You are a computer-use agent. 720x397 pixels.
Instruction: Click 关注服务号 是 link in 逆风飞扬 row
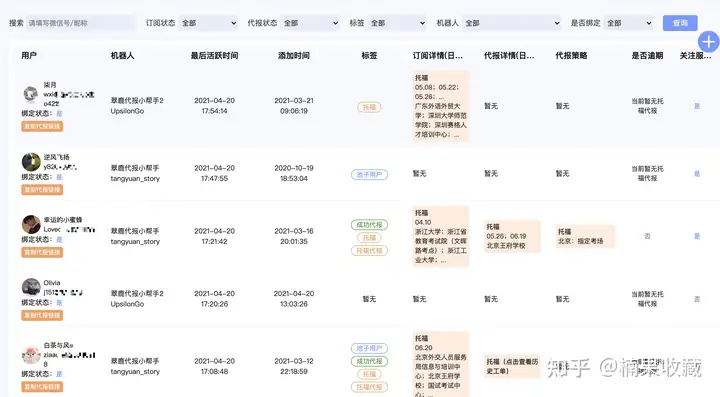tap(697, 173)
